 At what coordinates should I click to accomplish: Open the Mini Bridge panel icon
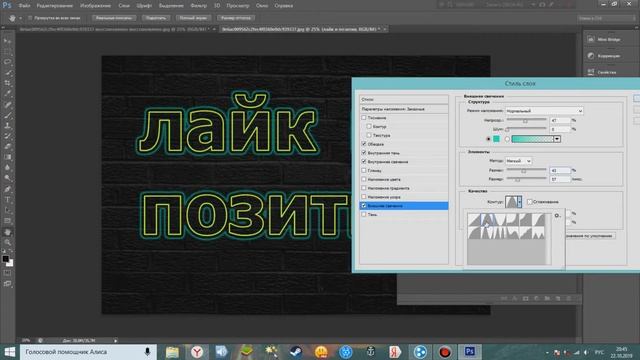click(591, 39)
